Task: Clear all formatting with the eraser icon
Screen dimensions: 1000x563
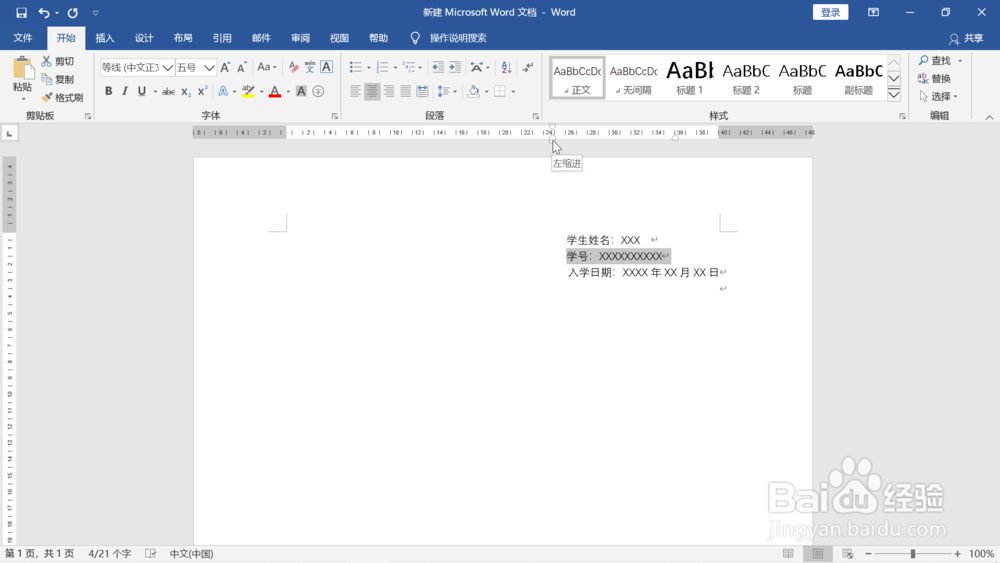Action: [293, 67]
